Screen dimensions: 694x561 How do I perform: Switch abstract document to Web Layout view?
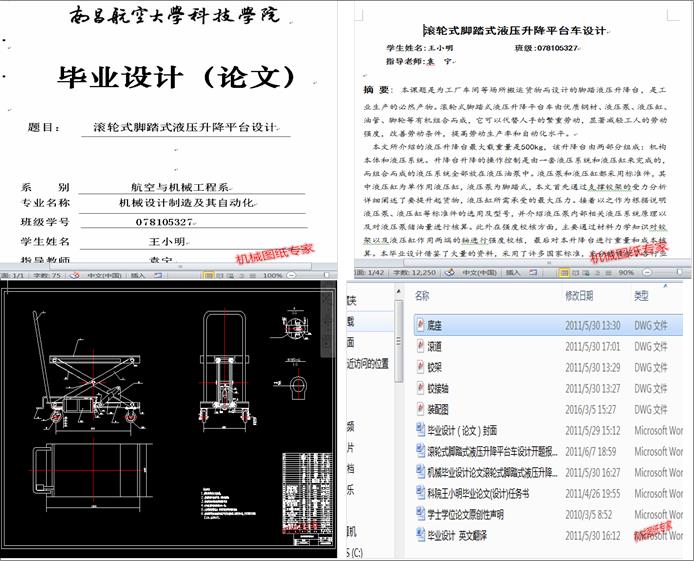586,273
